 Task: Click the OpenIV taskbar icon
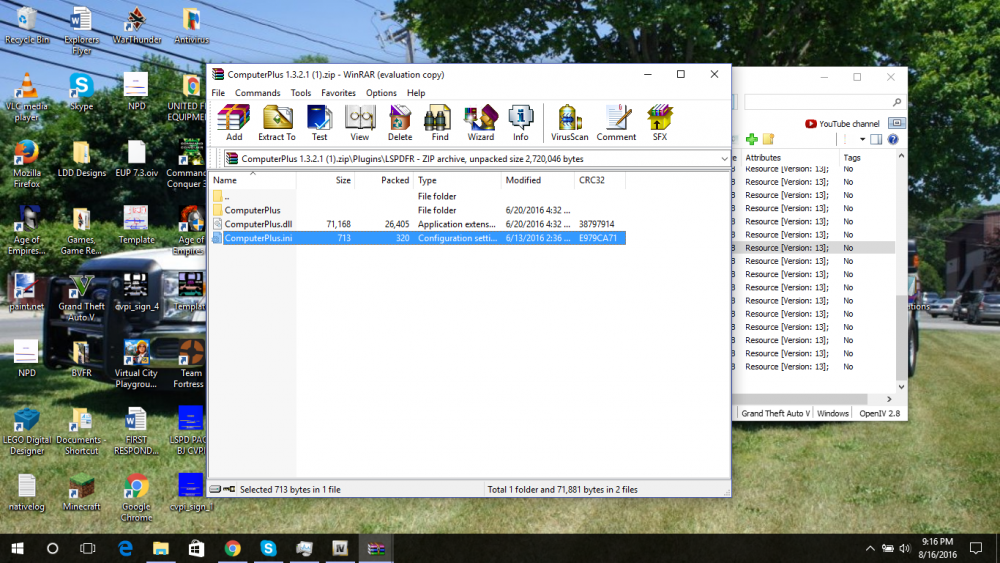click(x=340, y=548)
